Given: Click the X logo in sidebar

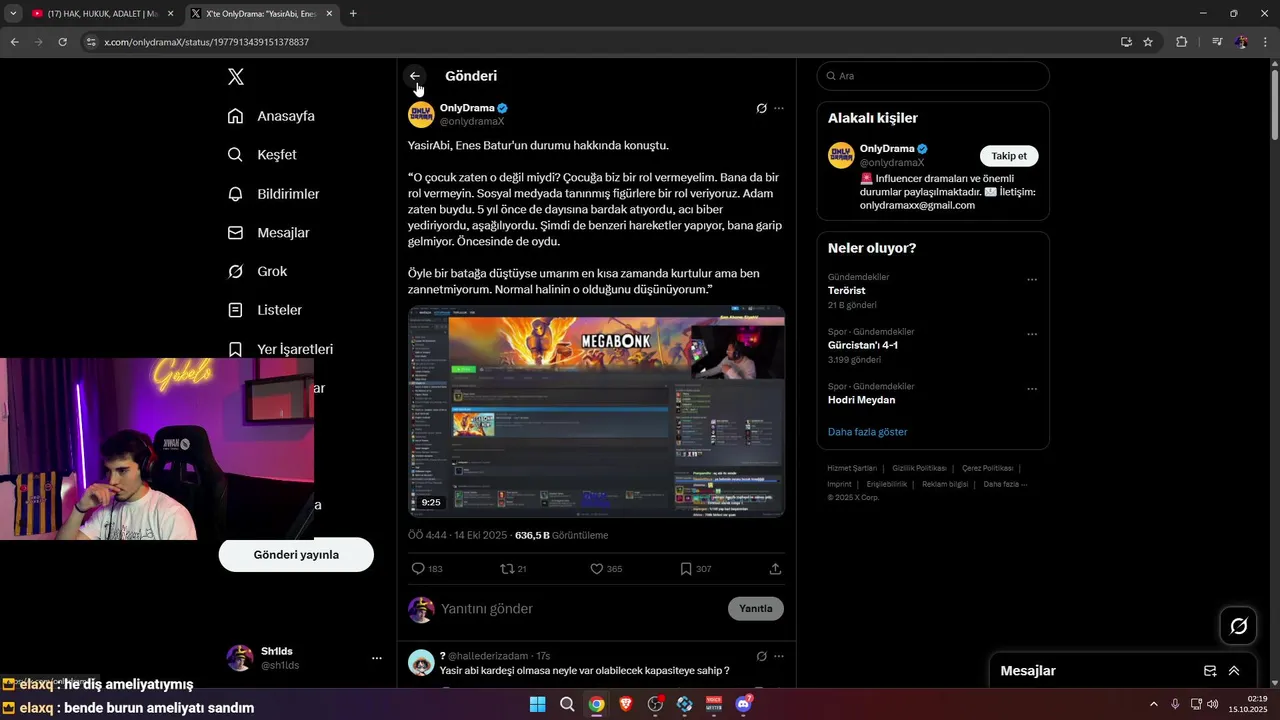Looking at the screenshot, I should (x=236, y=77).
